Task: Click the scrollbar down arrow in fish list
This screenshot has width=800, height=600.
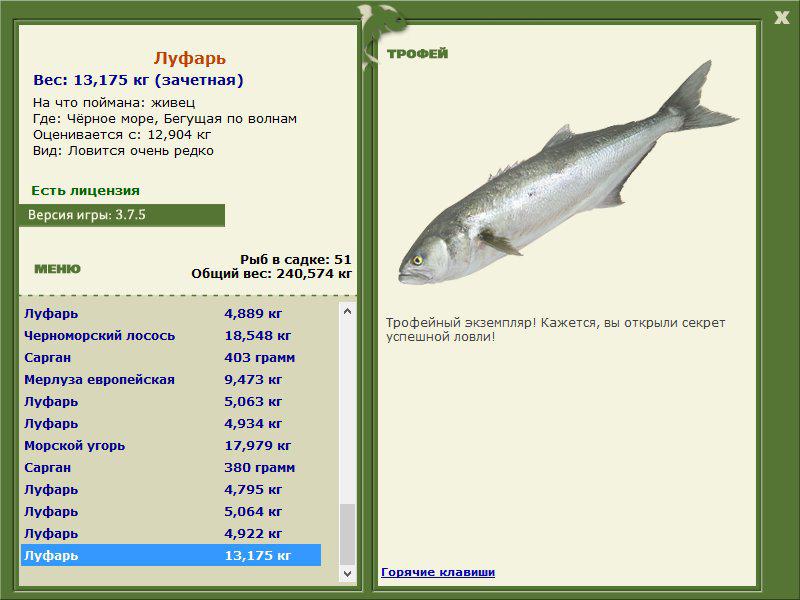Action: pyautogui.click(x=347, y=573)
